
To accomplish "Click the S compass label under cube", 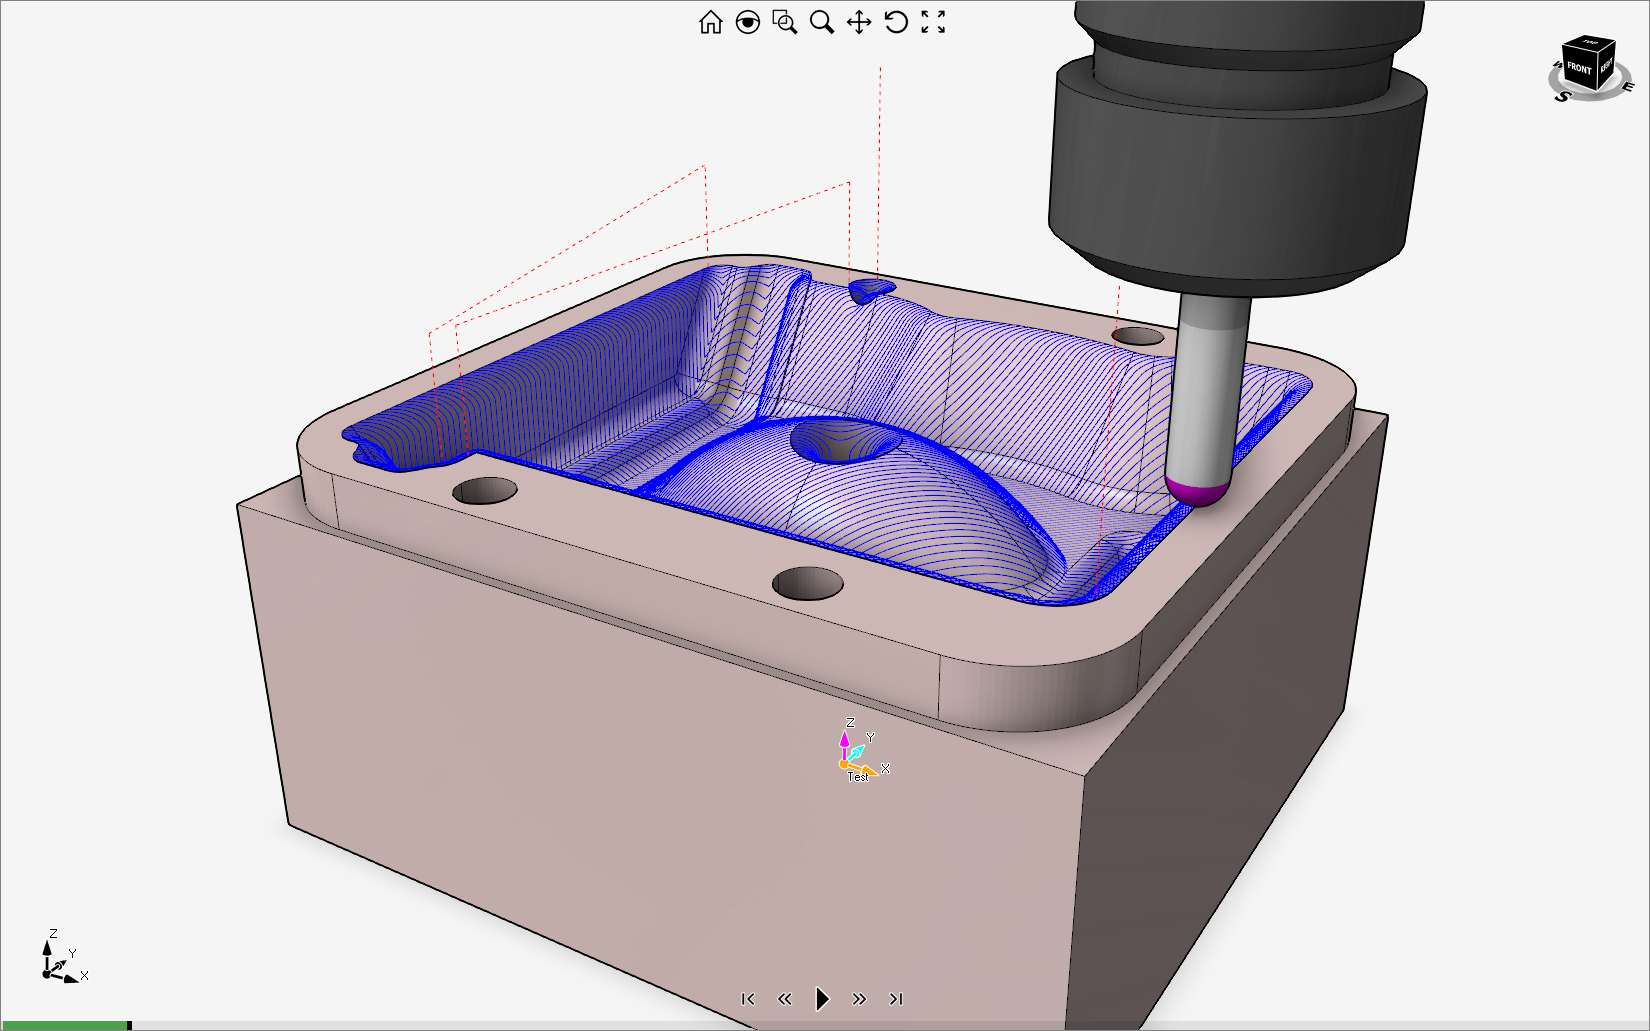I will (1562, 97).
